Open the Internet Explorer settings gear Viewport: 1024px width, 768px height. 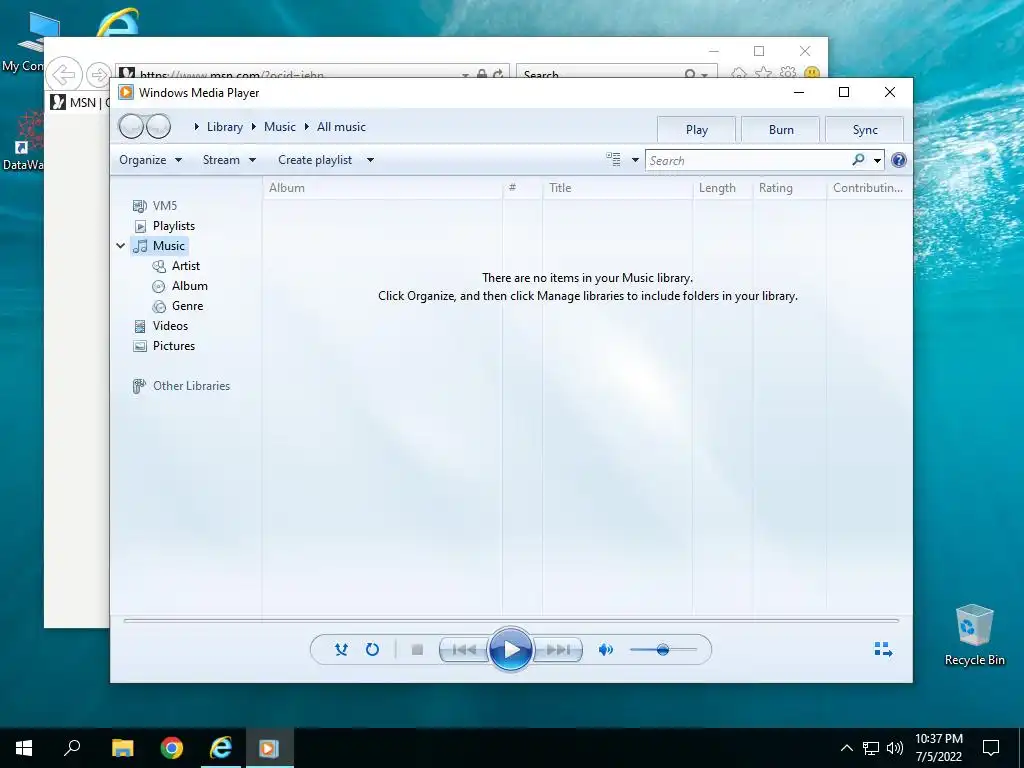pos(788,73)
